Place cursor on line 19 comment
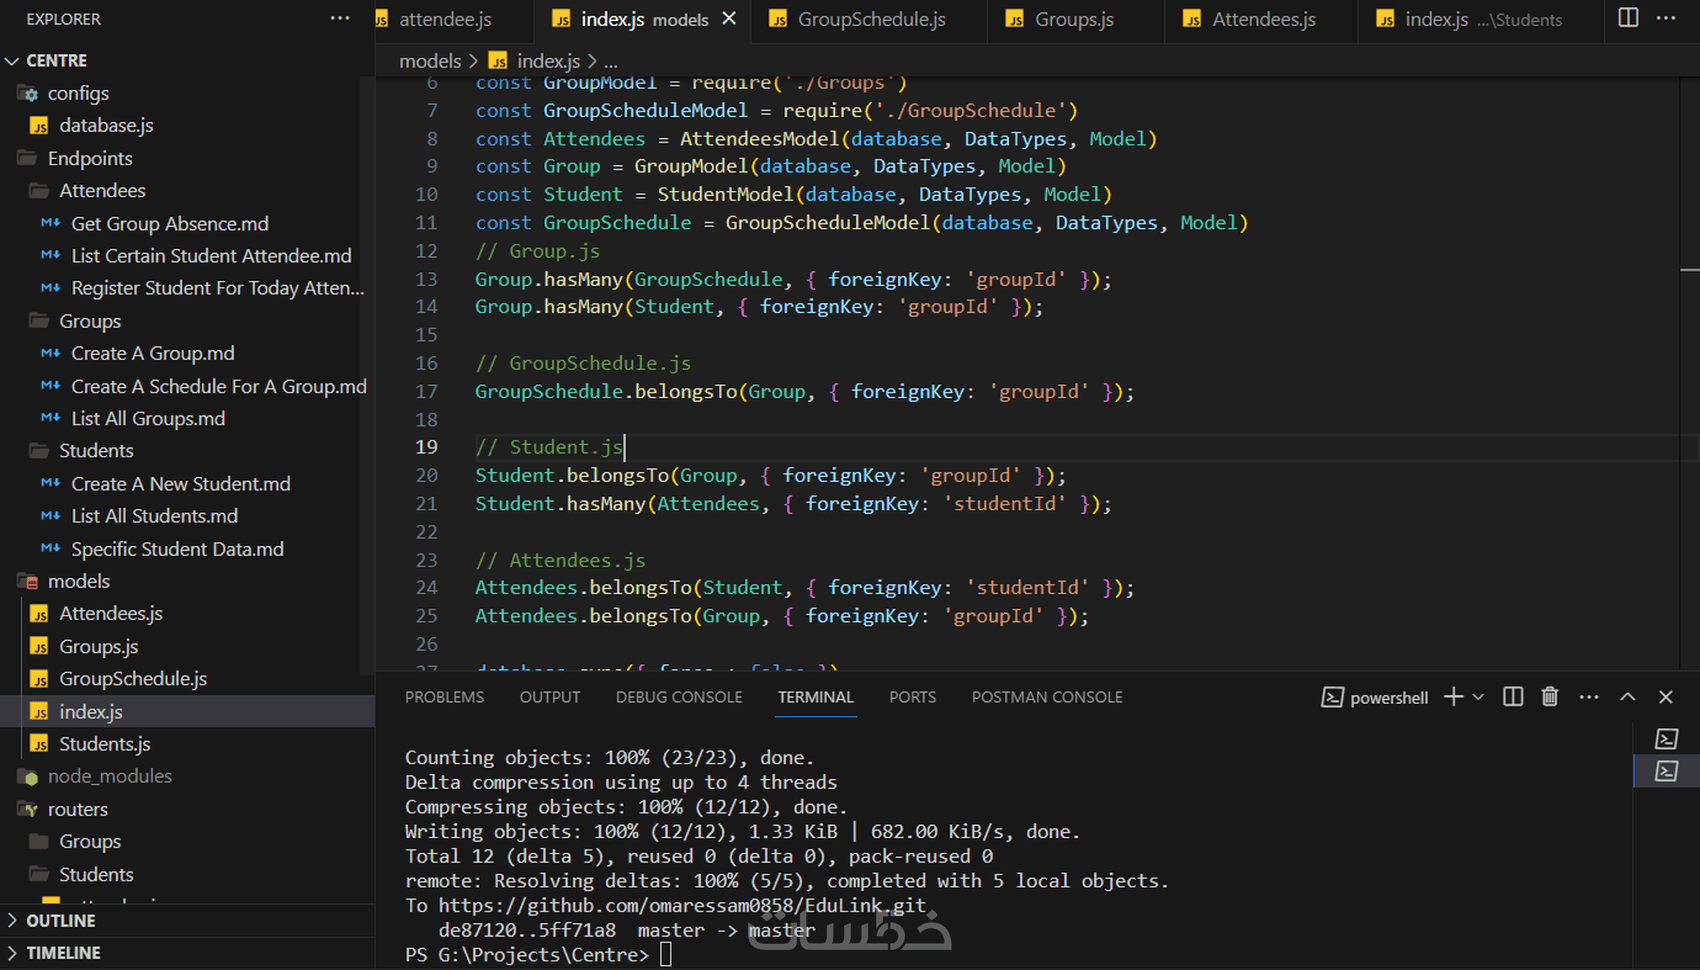 (549, 447)
